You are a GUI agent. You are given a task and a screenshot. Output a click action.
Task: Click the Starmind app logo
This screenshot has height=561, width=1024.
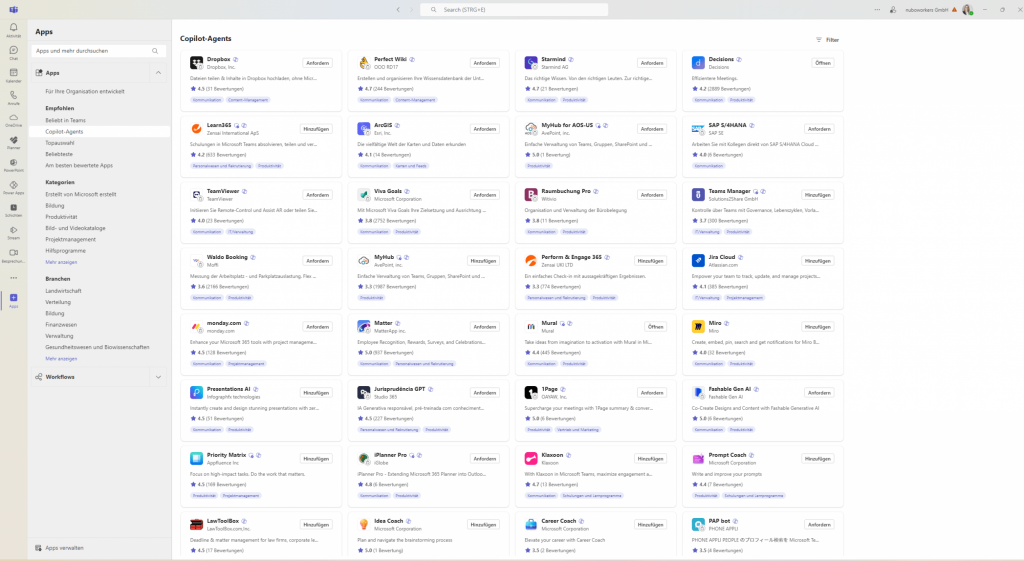[x=531, y=63]
